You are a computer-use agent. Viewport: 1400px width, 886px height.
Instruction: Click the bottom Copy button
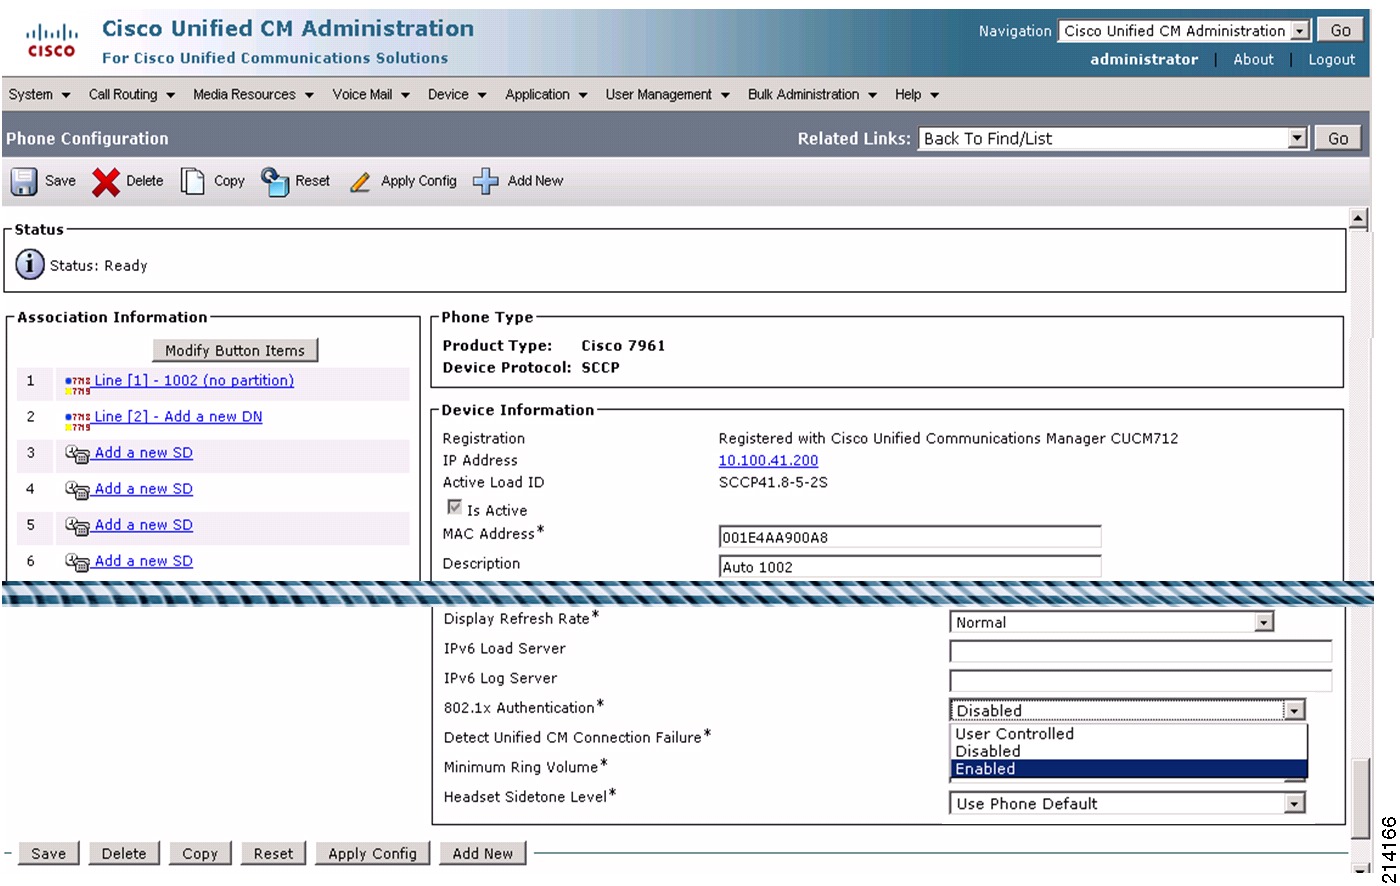[200, 853]
